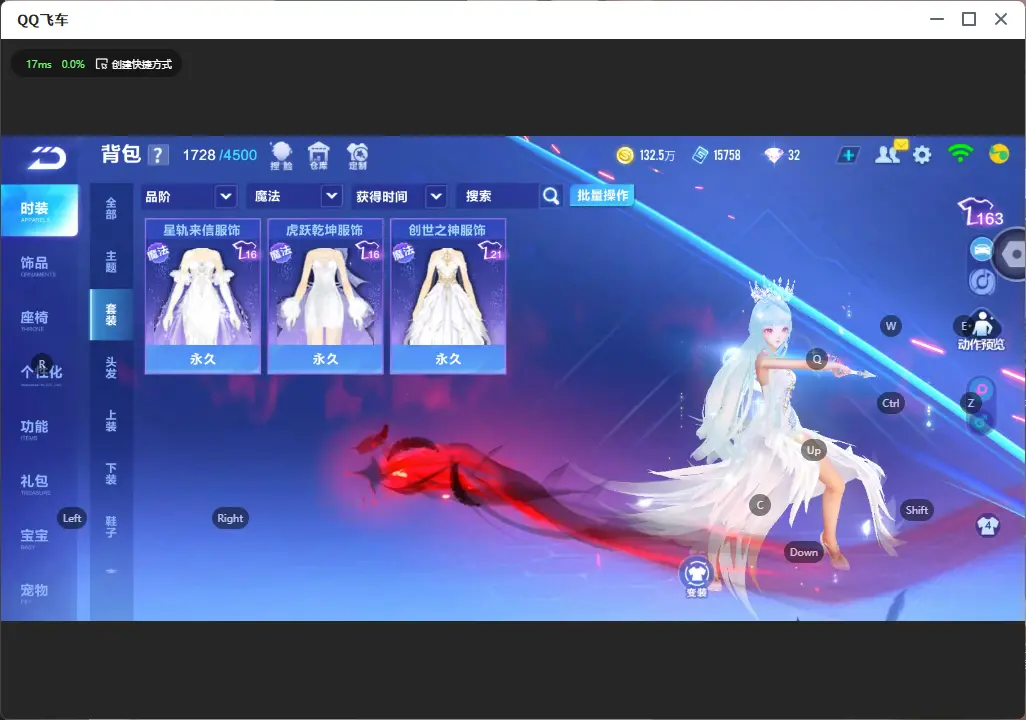The width and height of the screenshot is (1026, 720).
Task: Open the 捏脸 face customization icon
Action: coord(281,156)
